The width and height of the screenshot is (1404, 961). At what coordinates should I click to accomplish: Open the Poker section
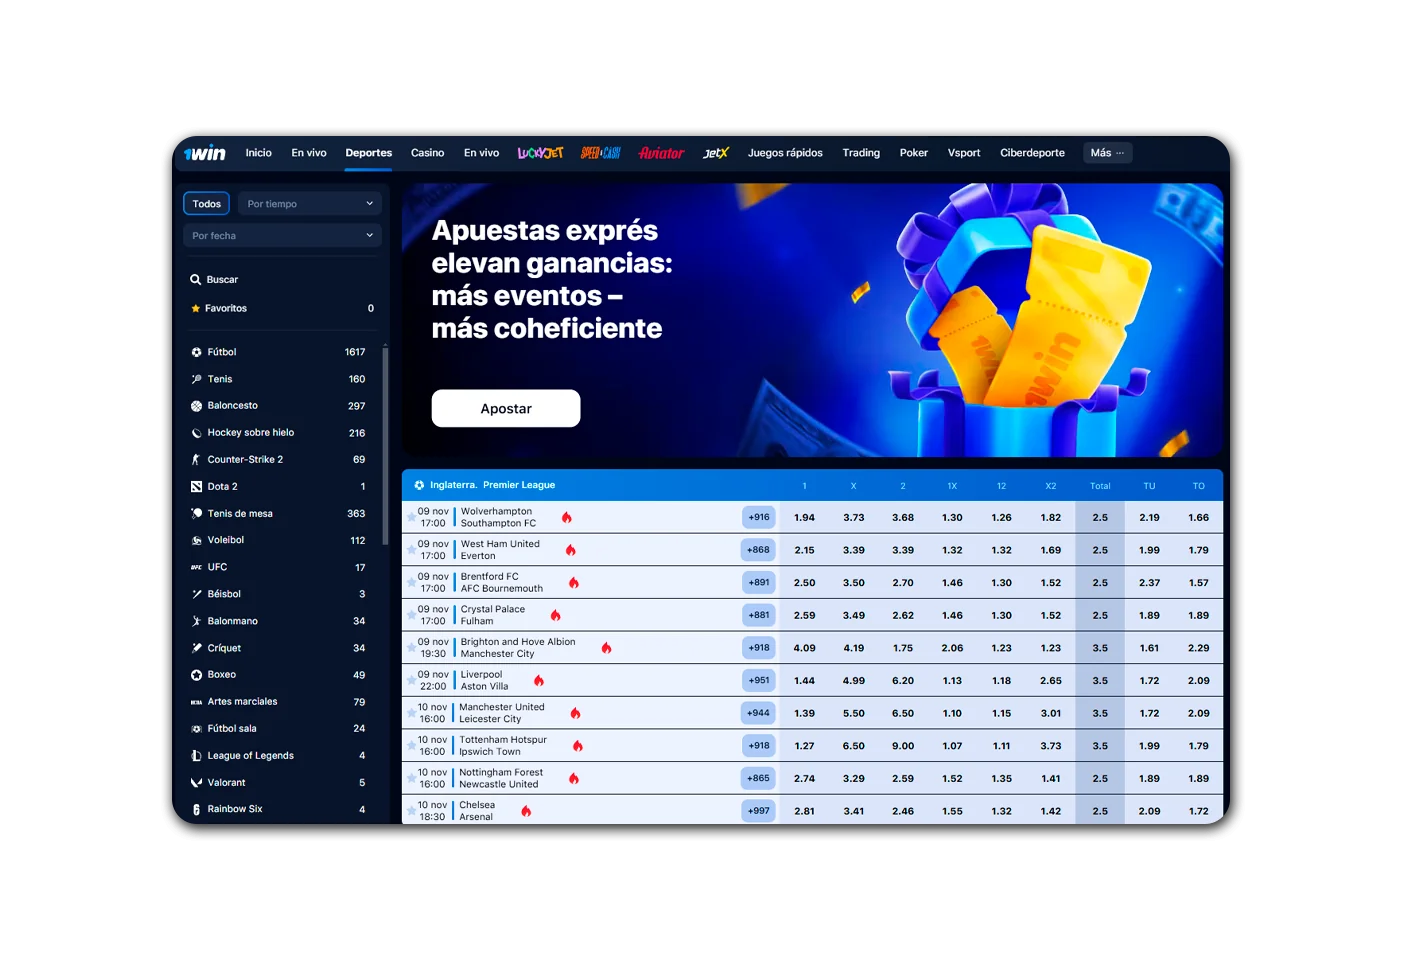tap(914, 153)
